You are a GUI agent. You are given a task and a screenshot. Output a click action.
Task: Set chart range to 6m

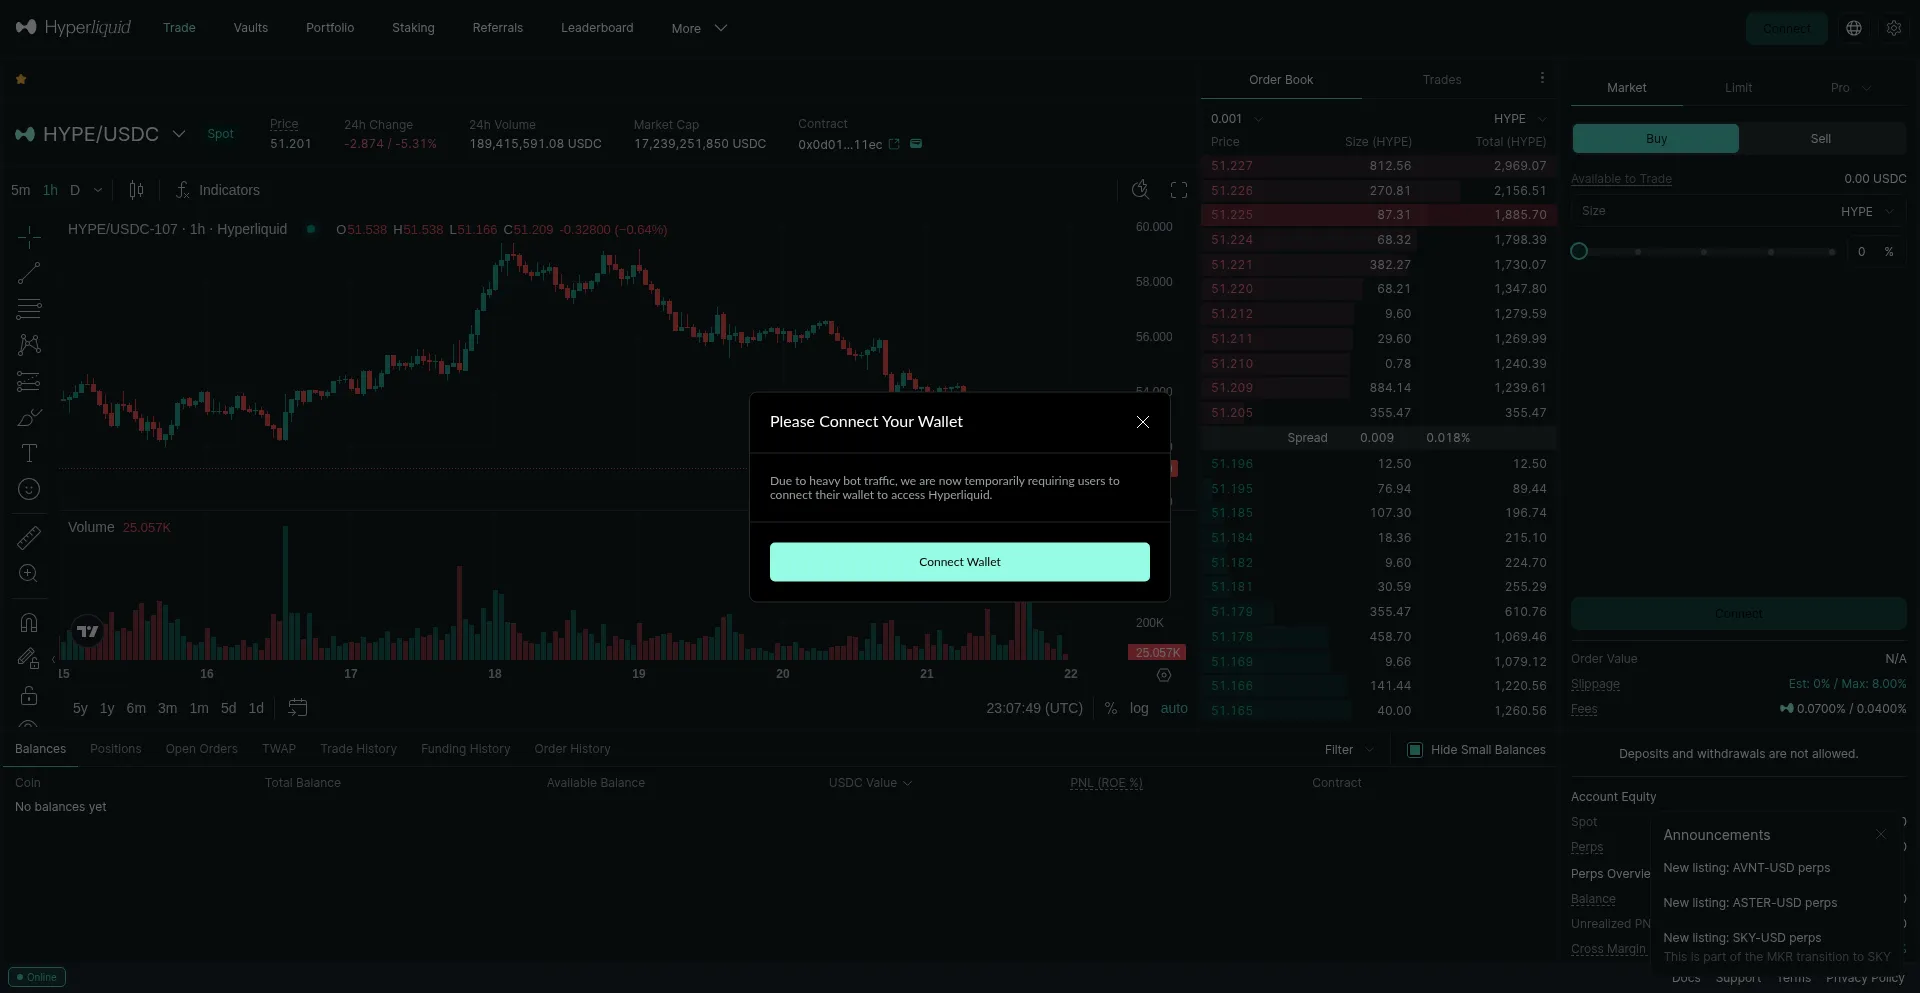pyautogui.click(x=136, y=708)
